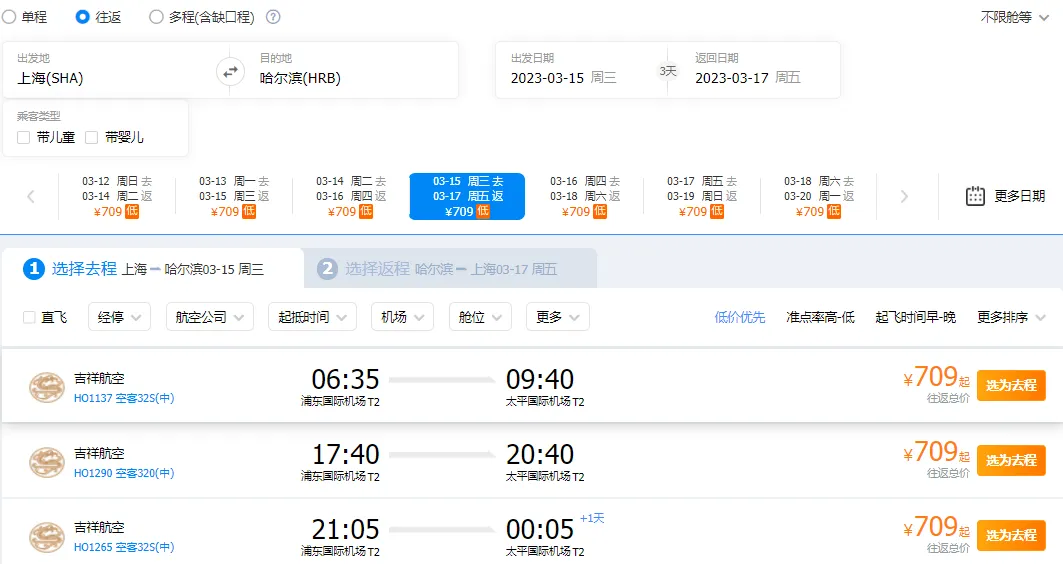
Task: Click the next dates right arrow
Action: [x=904, y=197]
